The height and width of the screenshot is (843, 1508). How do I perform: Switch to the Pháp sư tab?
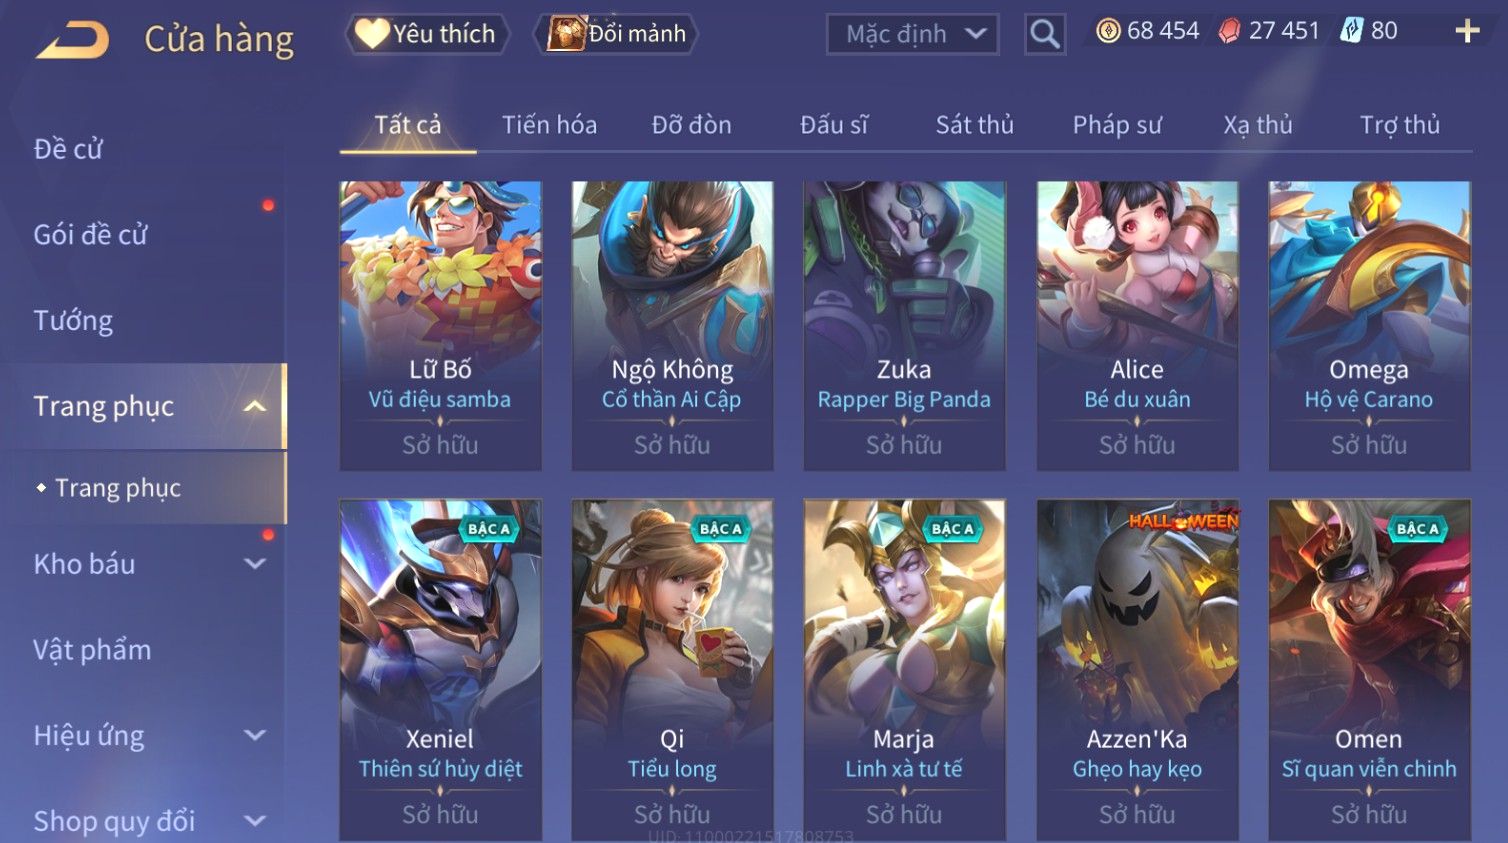click(1117, 125)
